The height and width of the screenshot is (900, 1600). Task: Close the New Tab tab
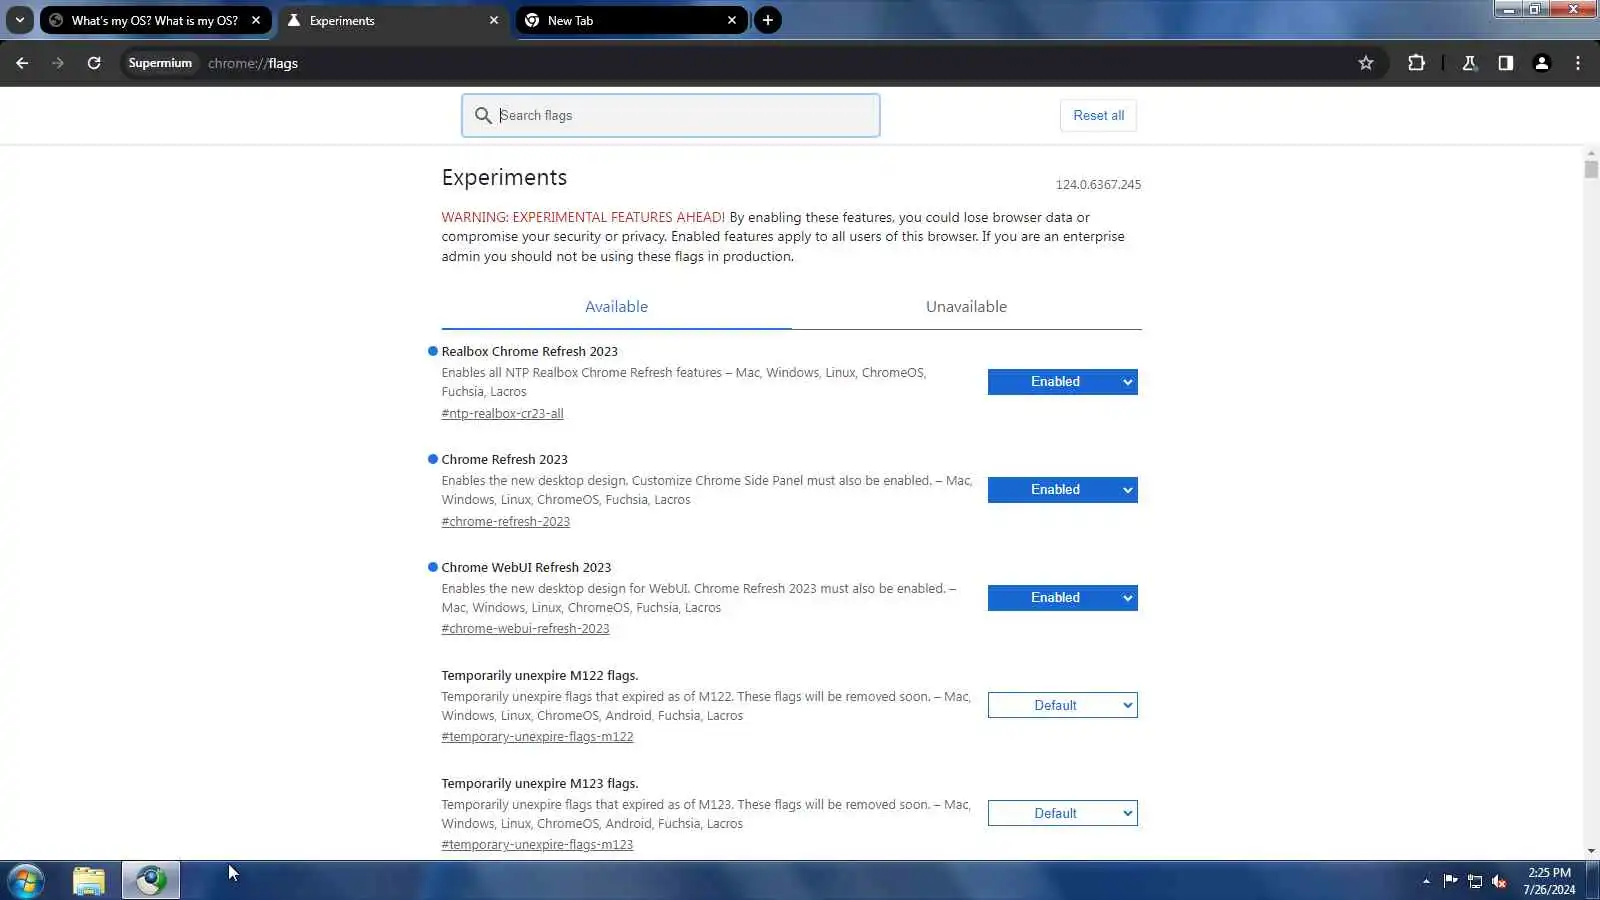coord(732,20)
